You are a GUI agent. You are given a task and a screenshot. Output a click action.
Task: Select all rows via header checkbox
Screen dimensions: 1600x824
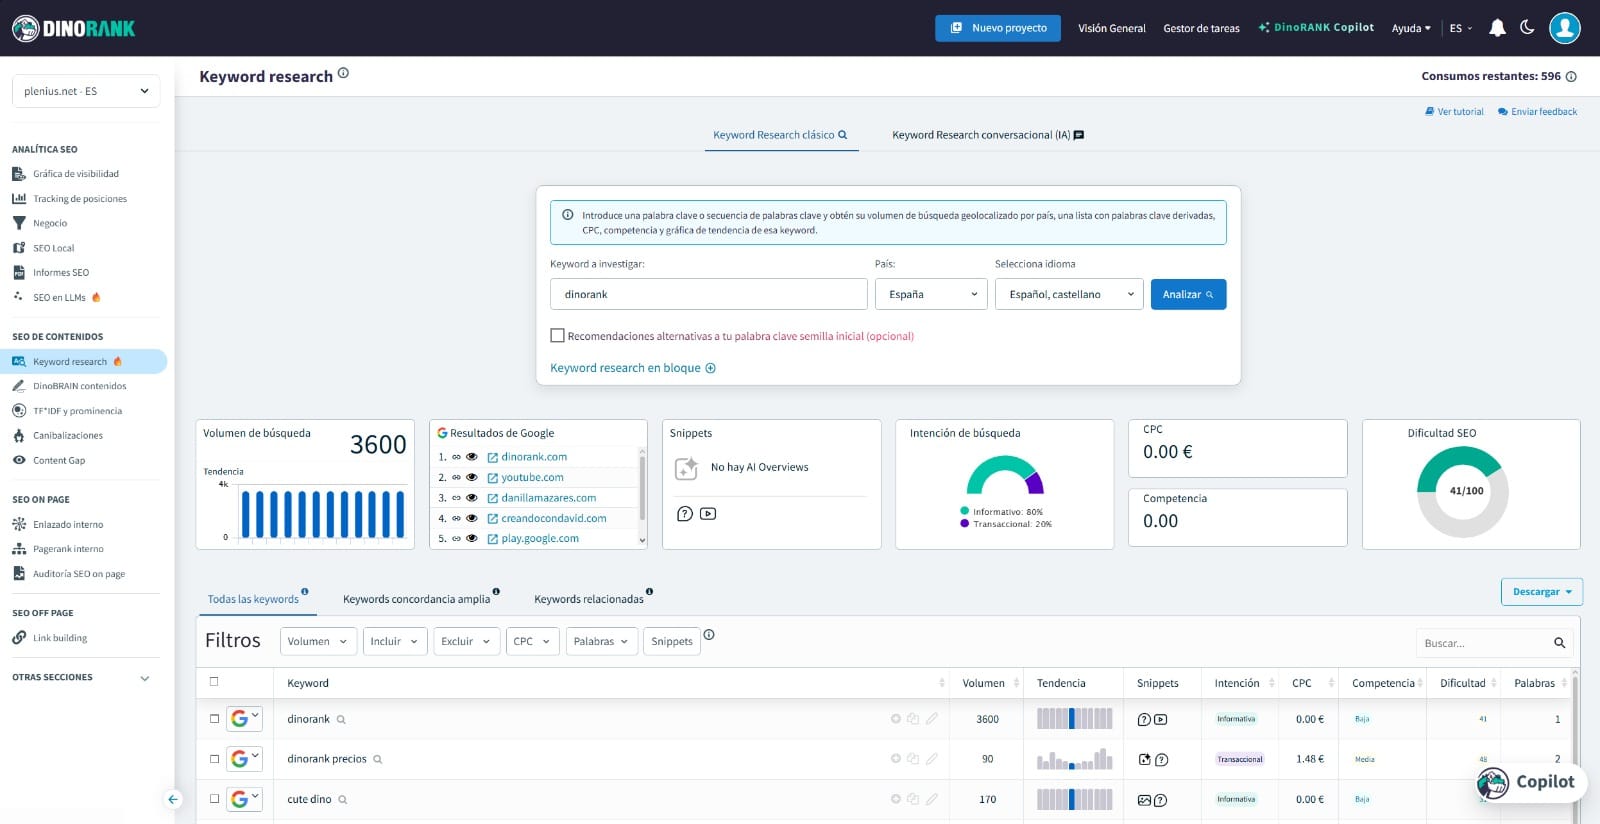pos(214,682)
